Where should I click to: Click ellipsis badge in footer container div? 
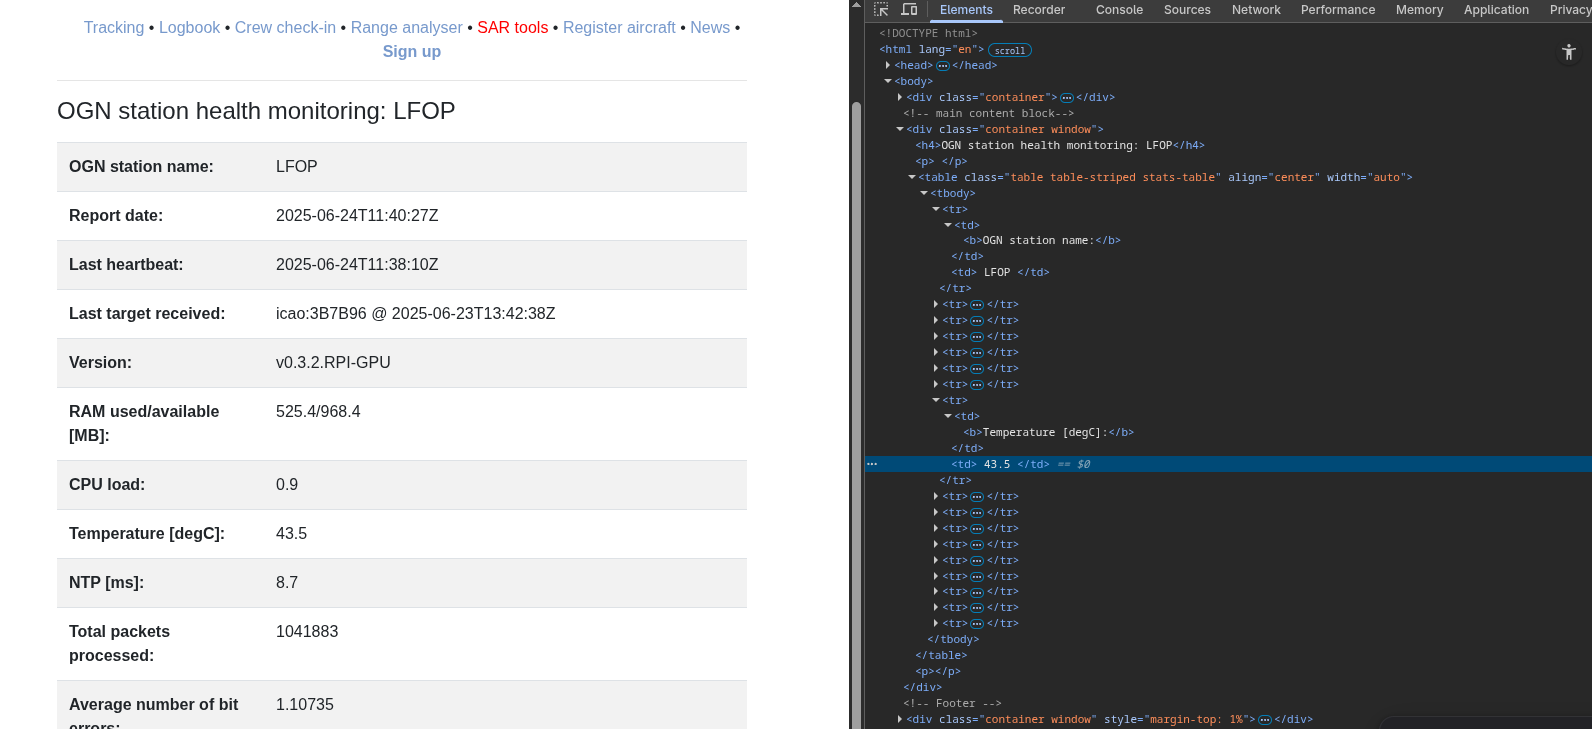pyautogui.click(x=1264, y=720)
